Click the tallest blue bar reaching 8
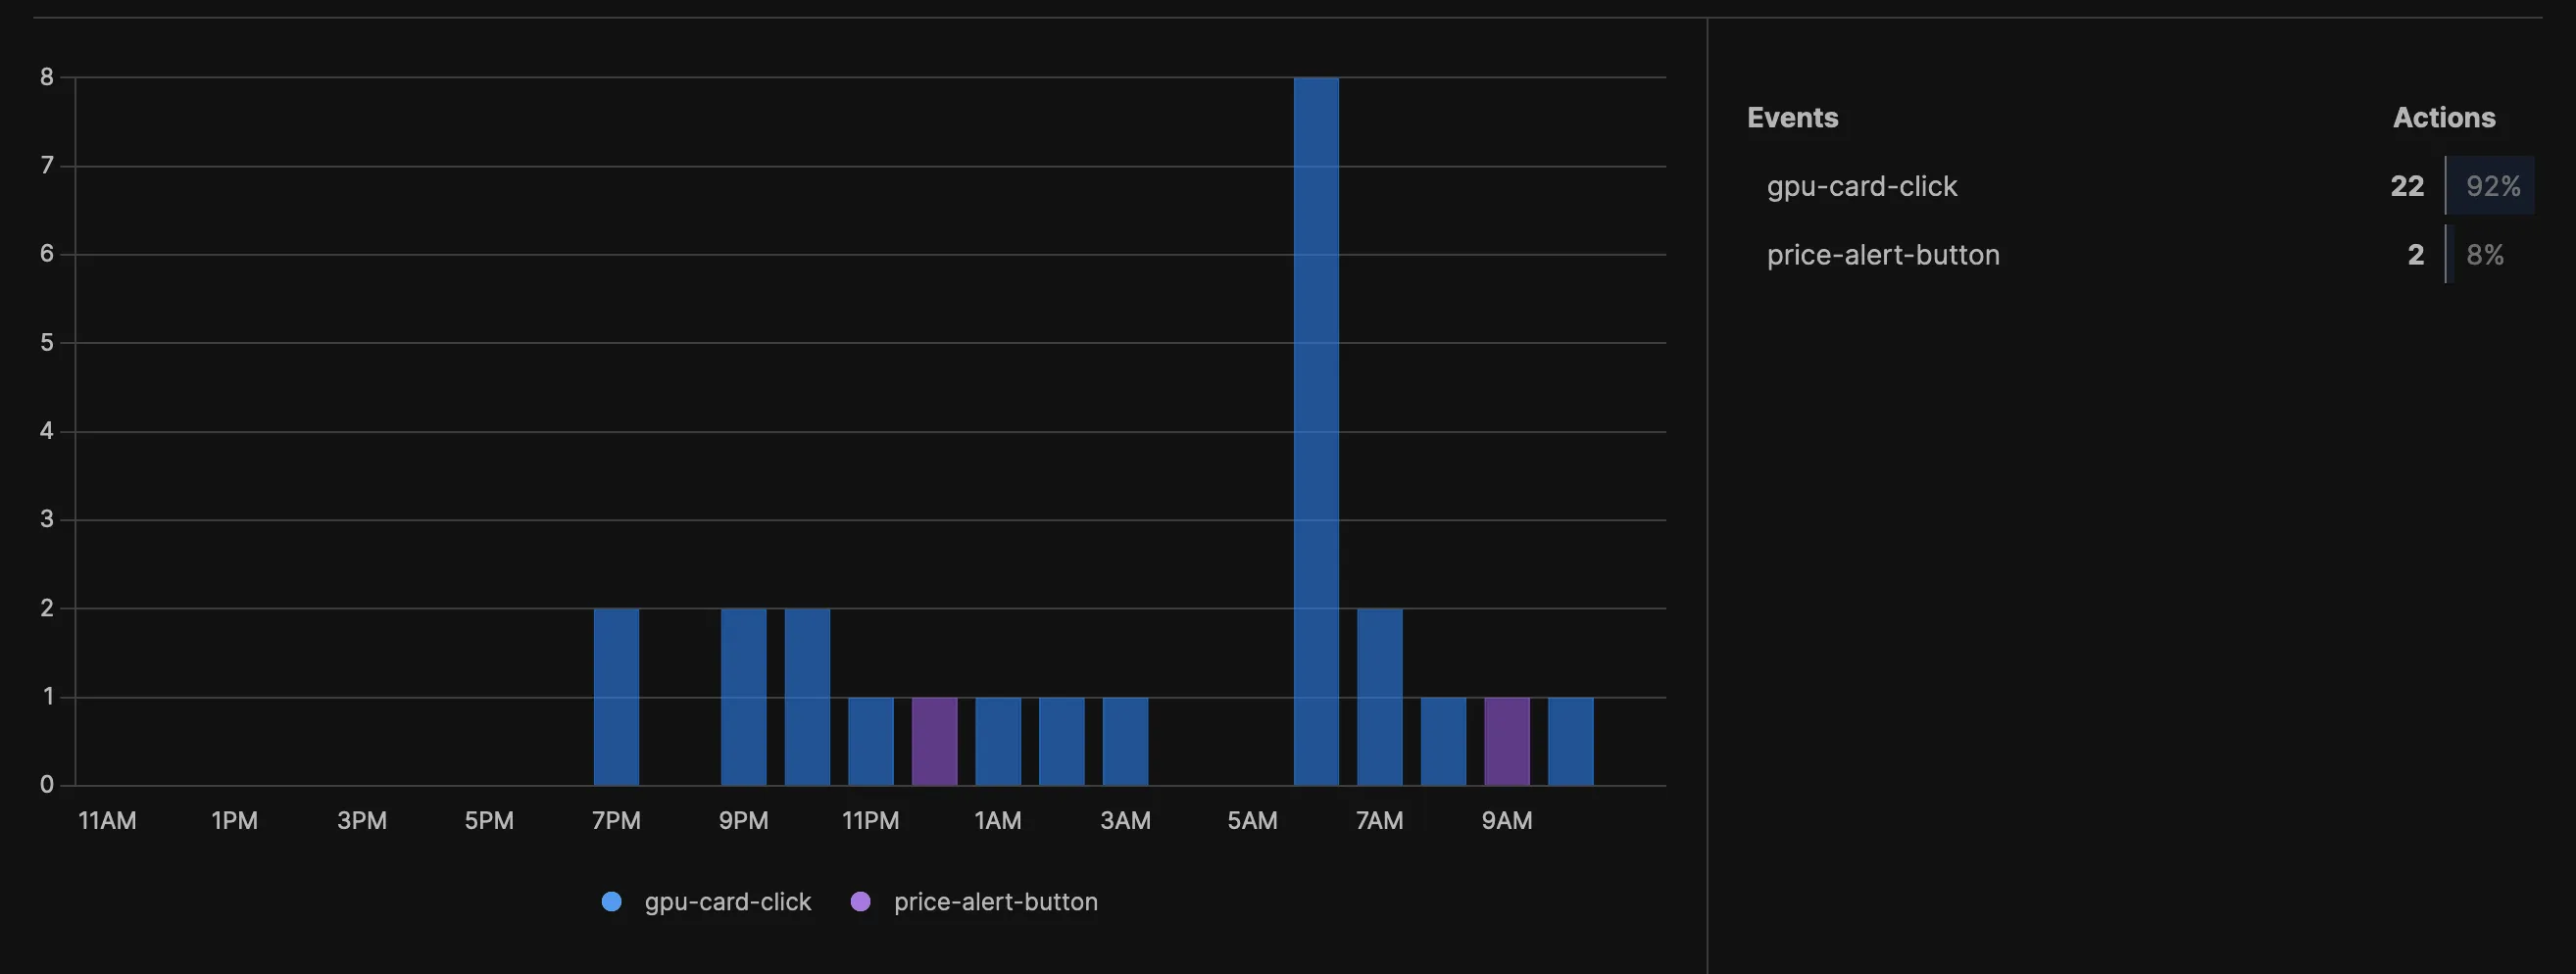 1316,430
